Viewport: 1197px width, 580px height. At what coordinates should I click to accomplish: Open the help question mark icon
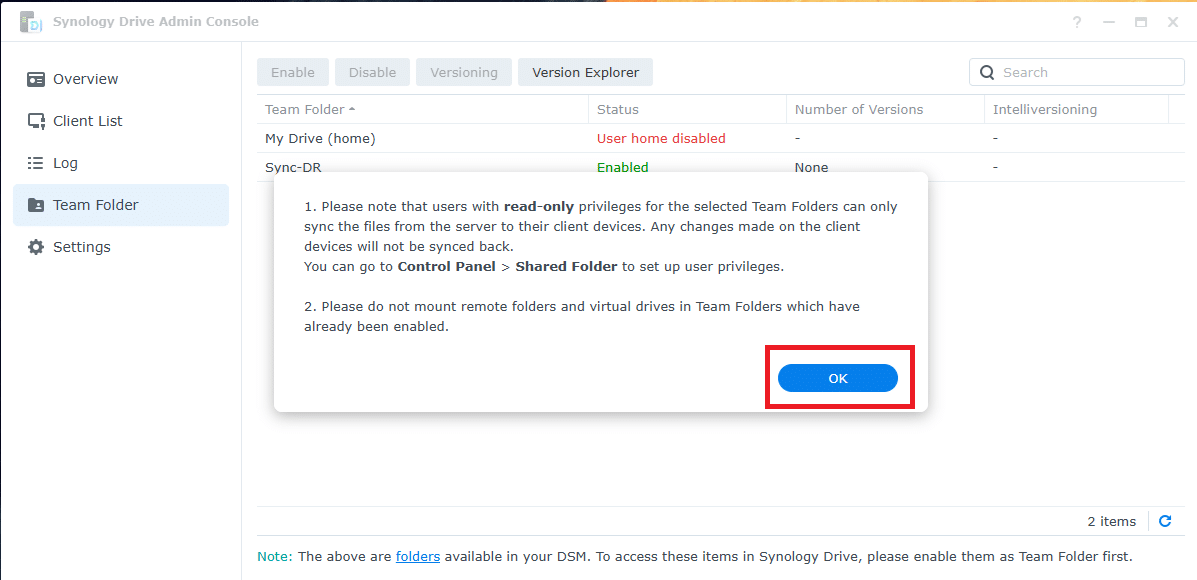[1077, 22]
